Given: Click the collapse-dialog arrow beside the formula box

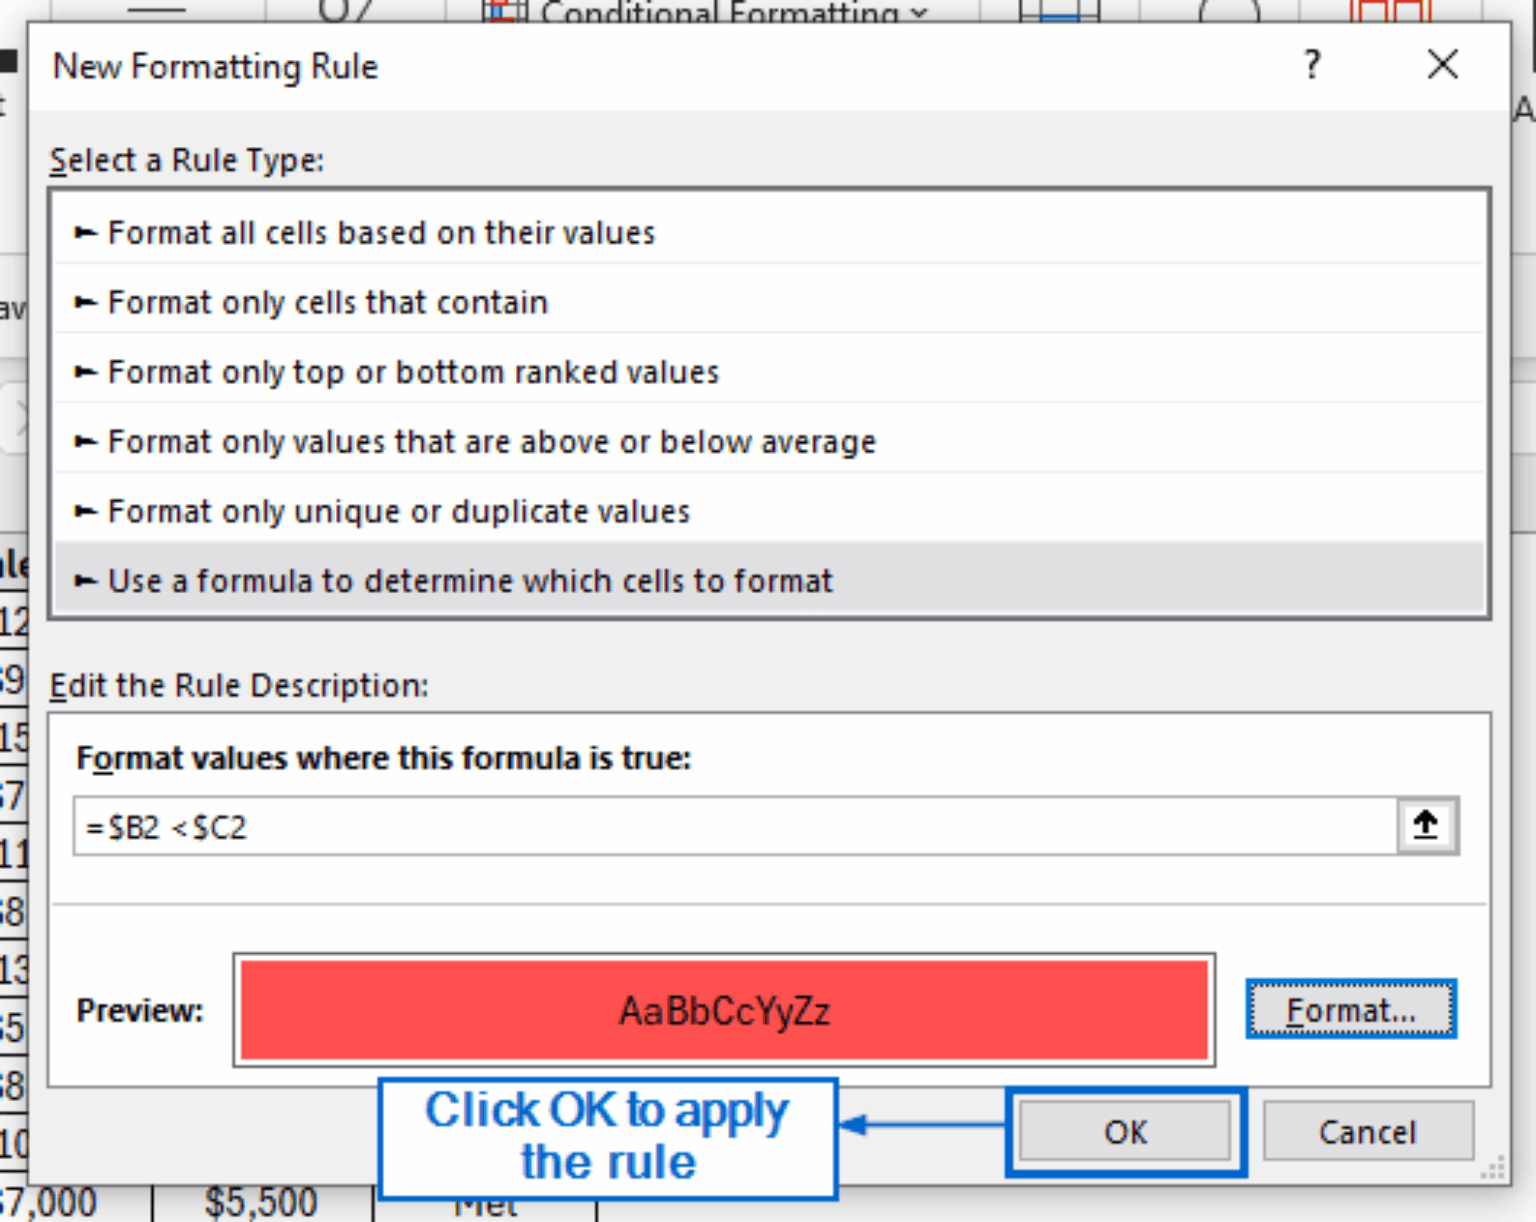Looking at the screenshot, I should 1426,825.
